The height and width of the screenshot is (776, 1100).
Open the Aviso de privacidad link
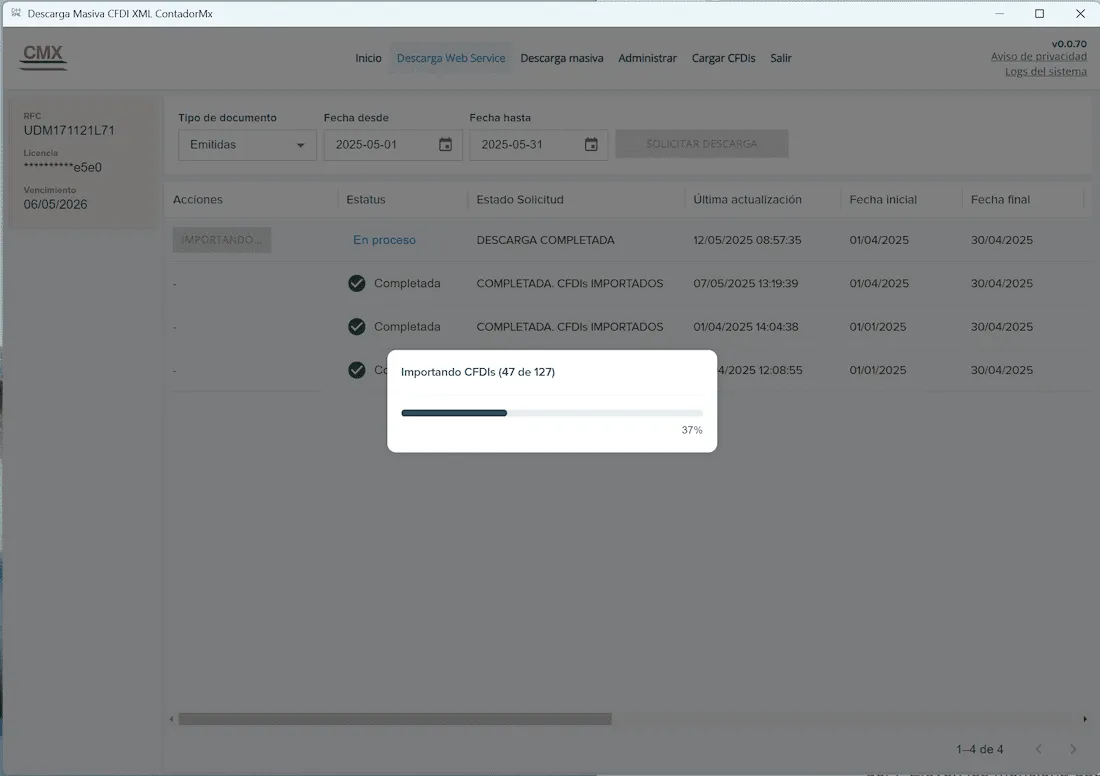[1039, 56]
